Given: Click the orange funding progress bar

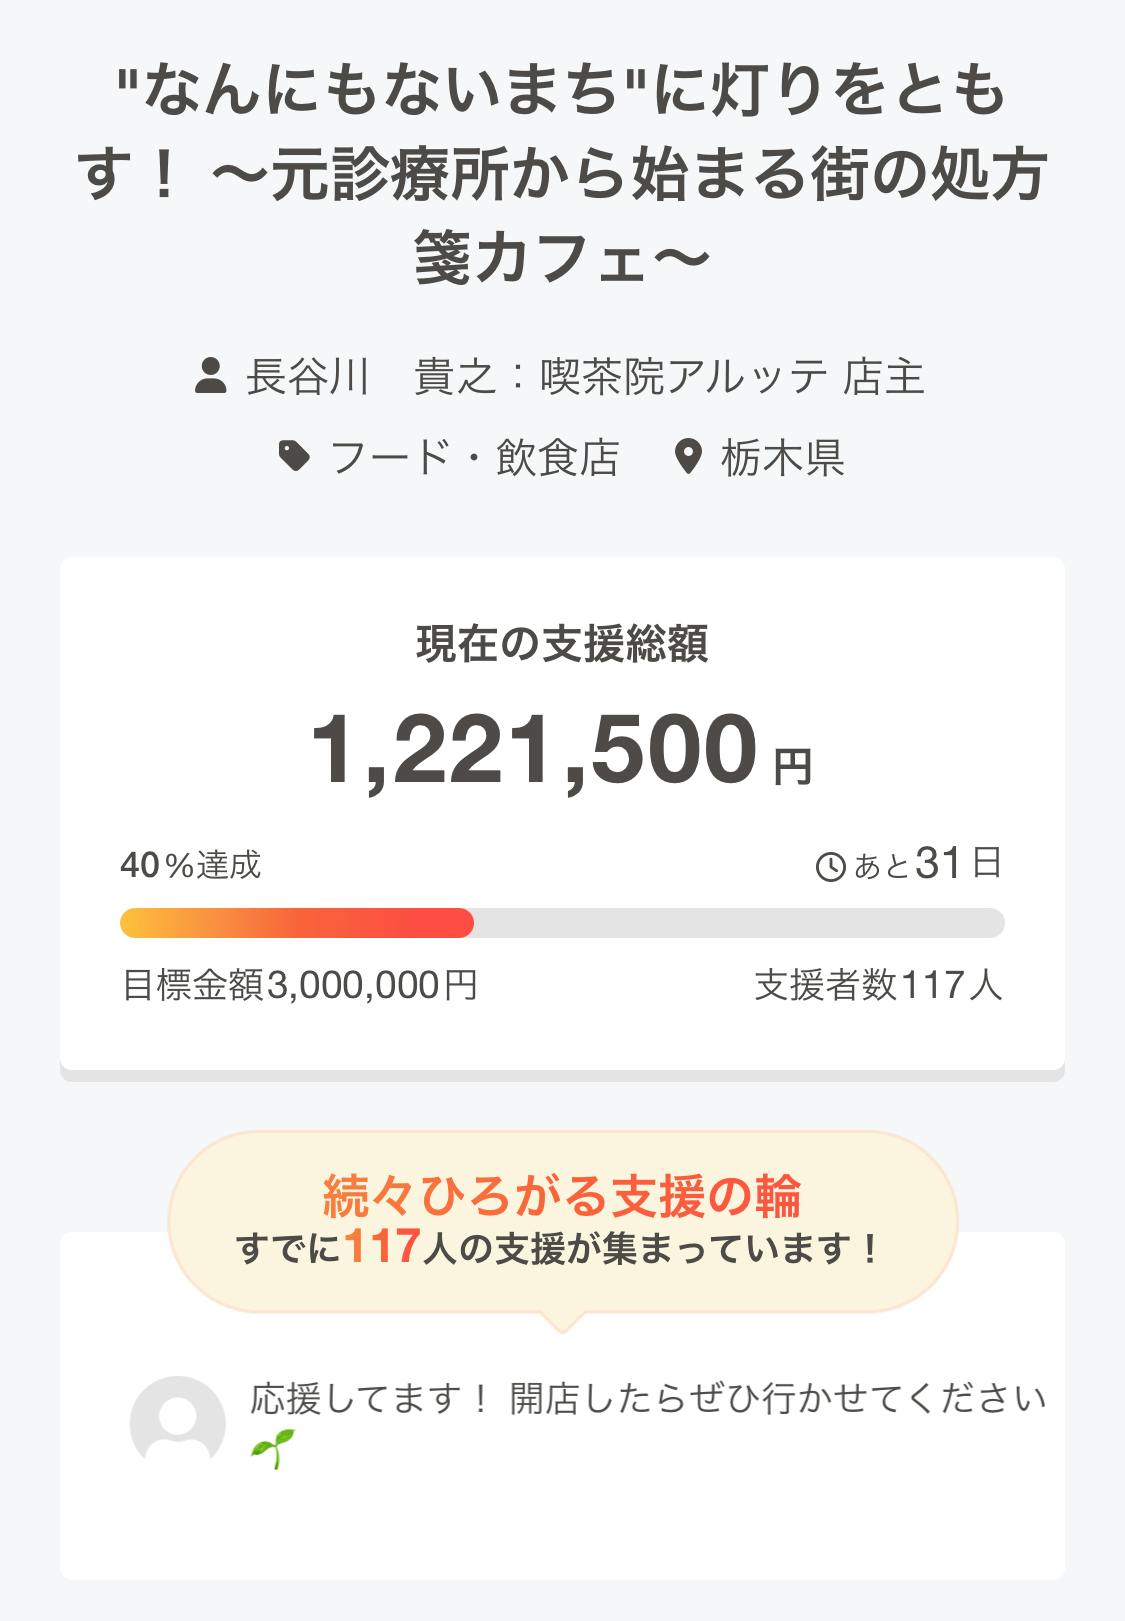Looking at the screenshot, I should (297, 923).
